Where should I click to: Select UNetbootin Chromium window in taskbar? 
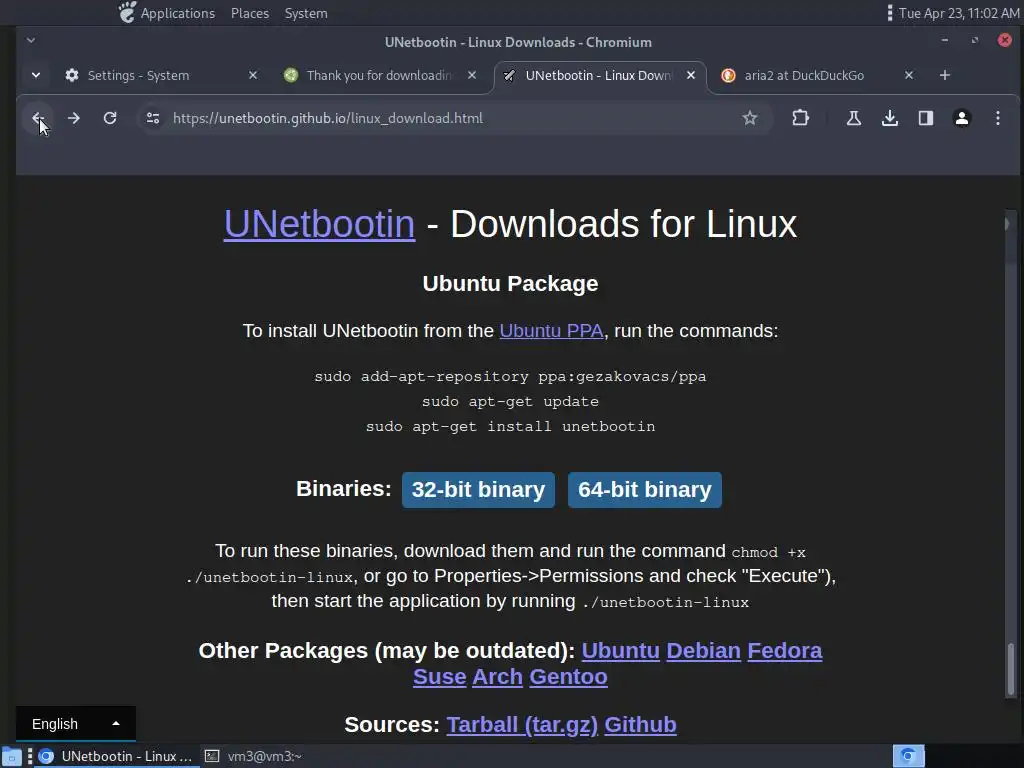pyautogui.click(x=116, y=756)
